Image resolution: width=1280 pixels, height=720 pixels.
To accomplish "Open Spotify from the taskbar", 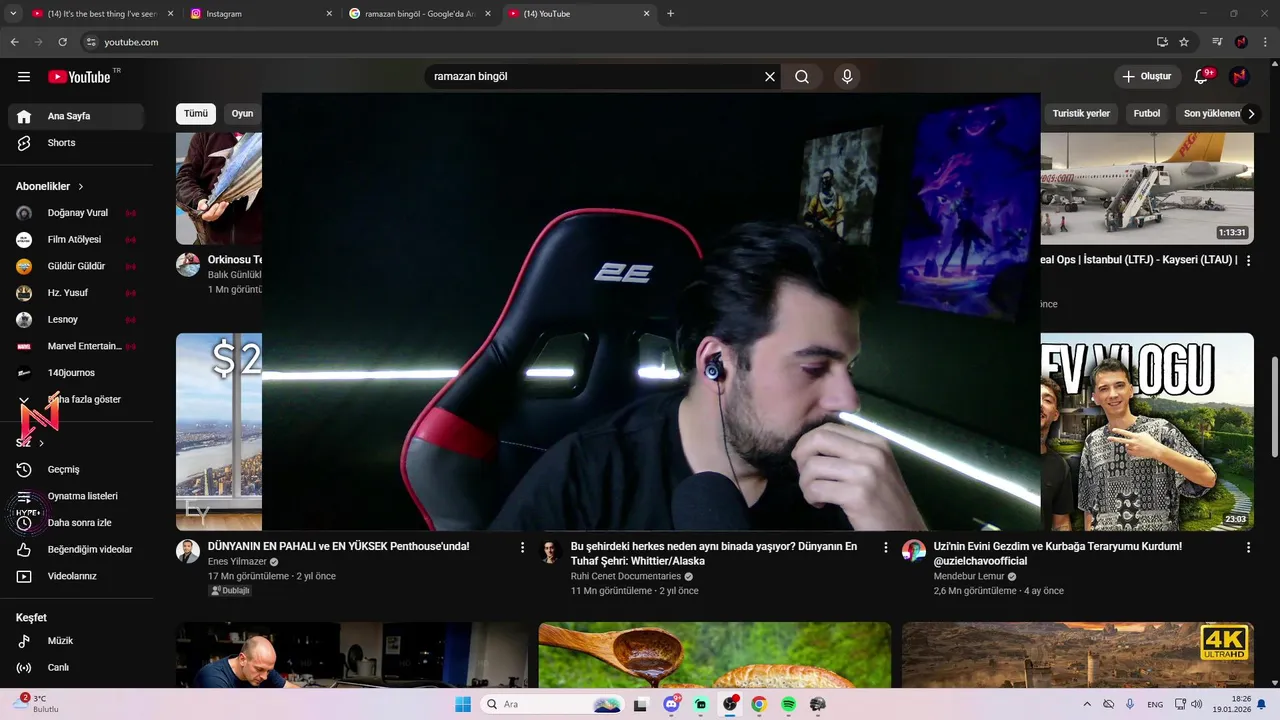I will tap(788, 704).
